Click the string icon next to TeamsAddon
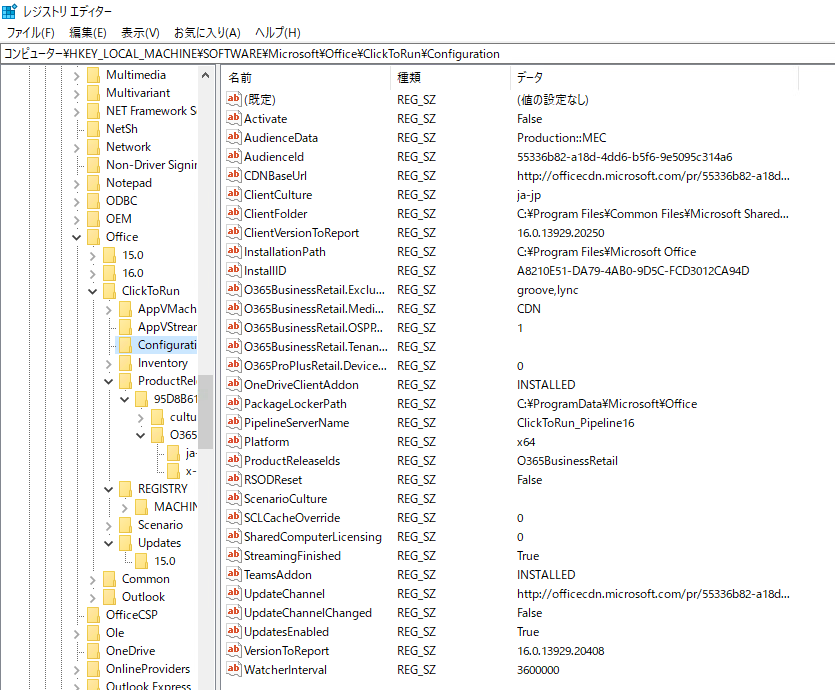 click(x=234, y=574)
